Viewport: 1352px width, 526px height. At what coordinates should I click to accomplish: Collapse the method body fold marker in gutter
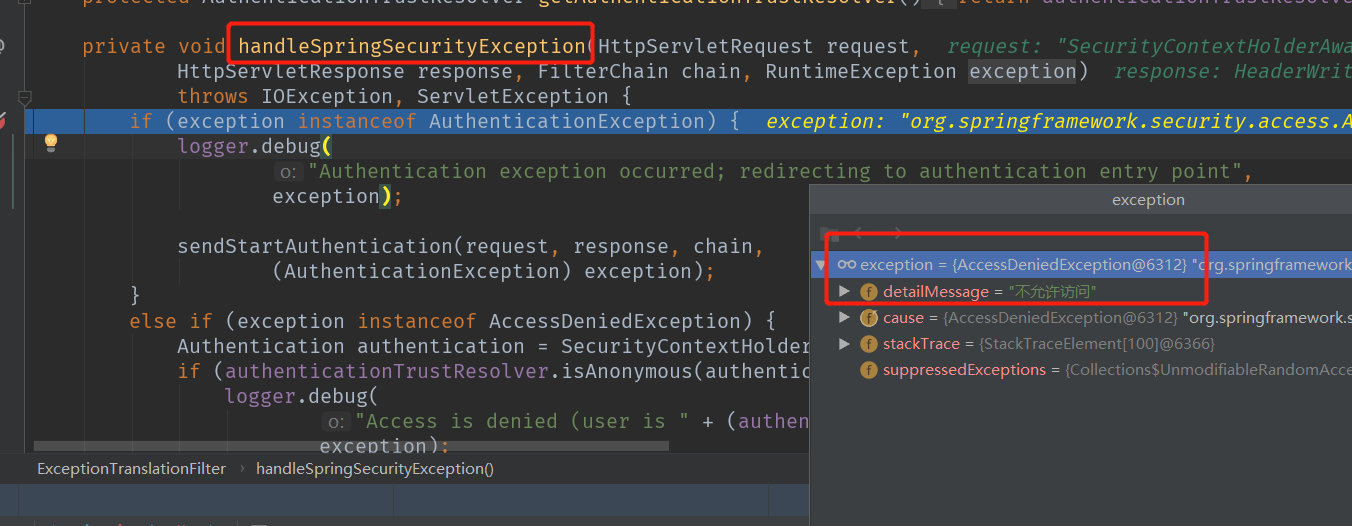click(25, 97)
